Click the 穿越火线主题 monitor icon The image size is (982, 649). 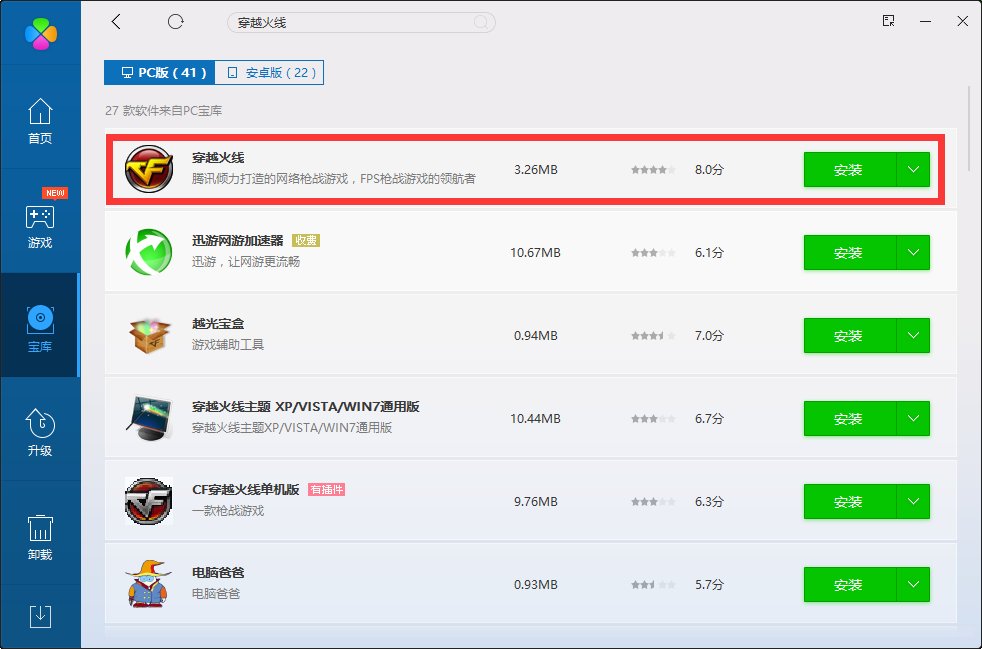(x=149, y=418)
